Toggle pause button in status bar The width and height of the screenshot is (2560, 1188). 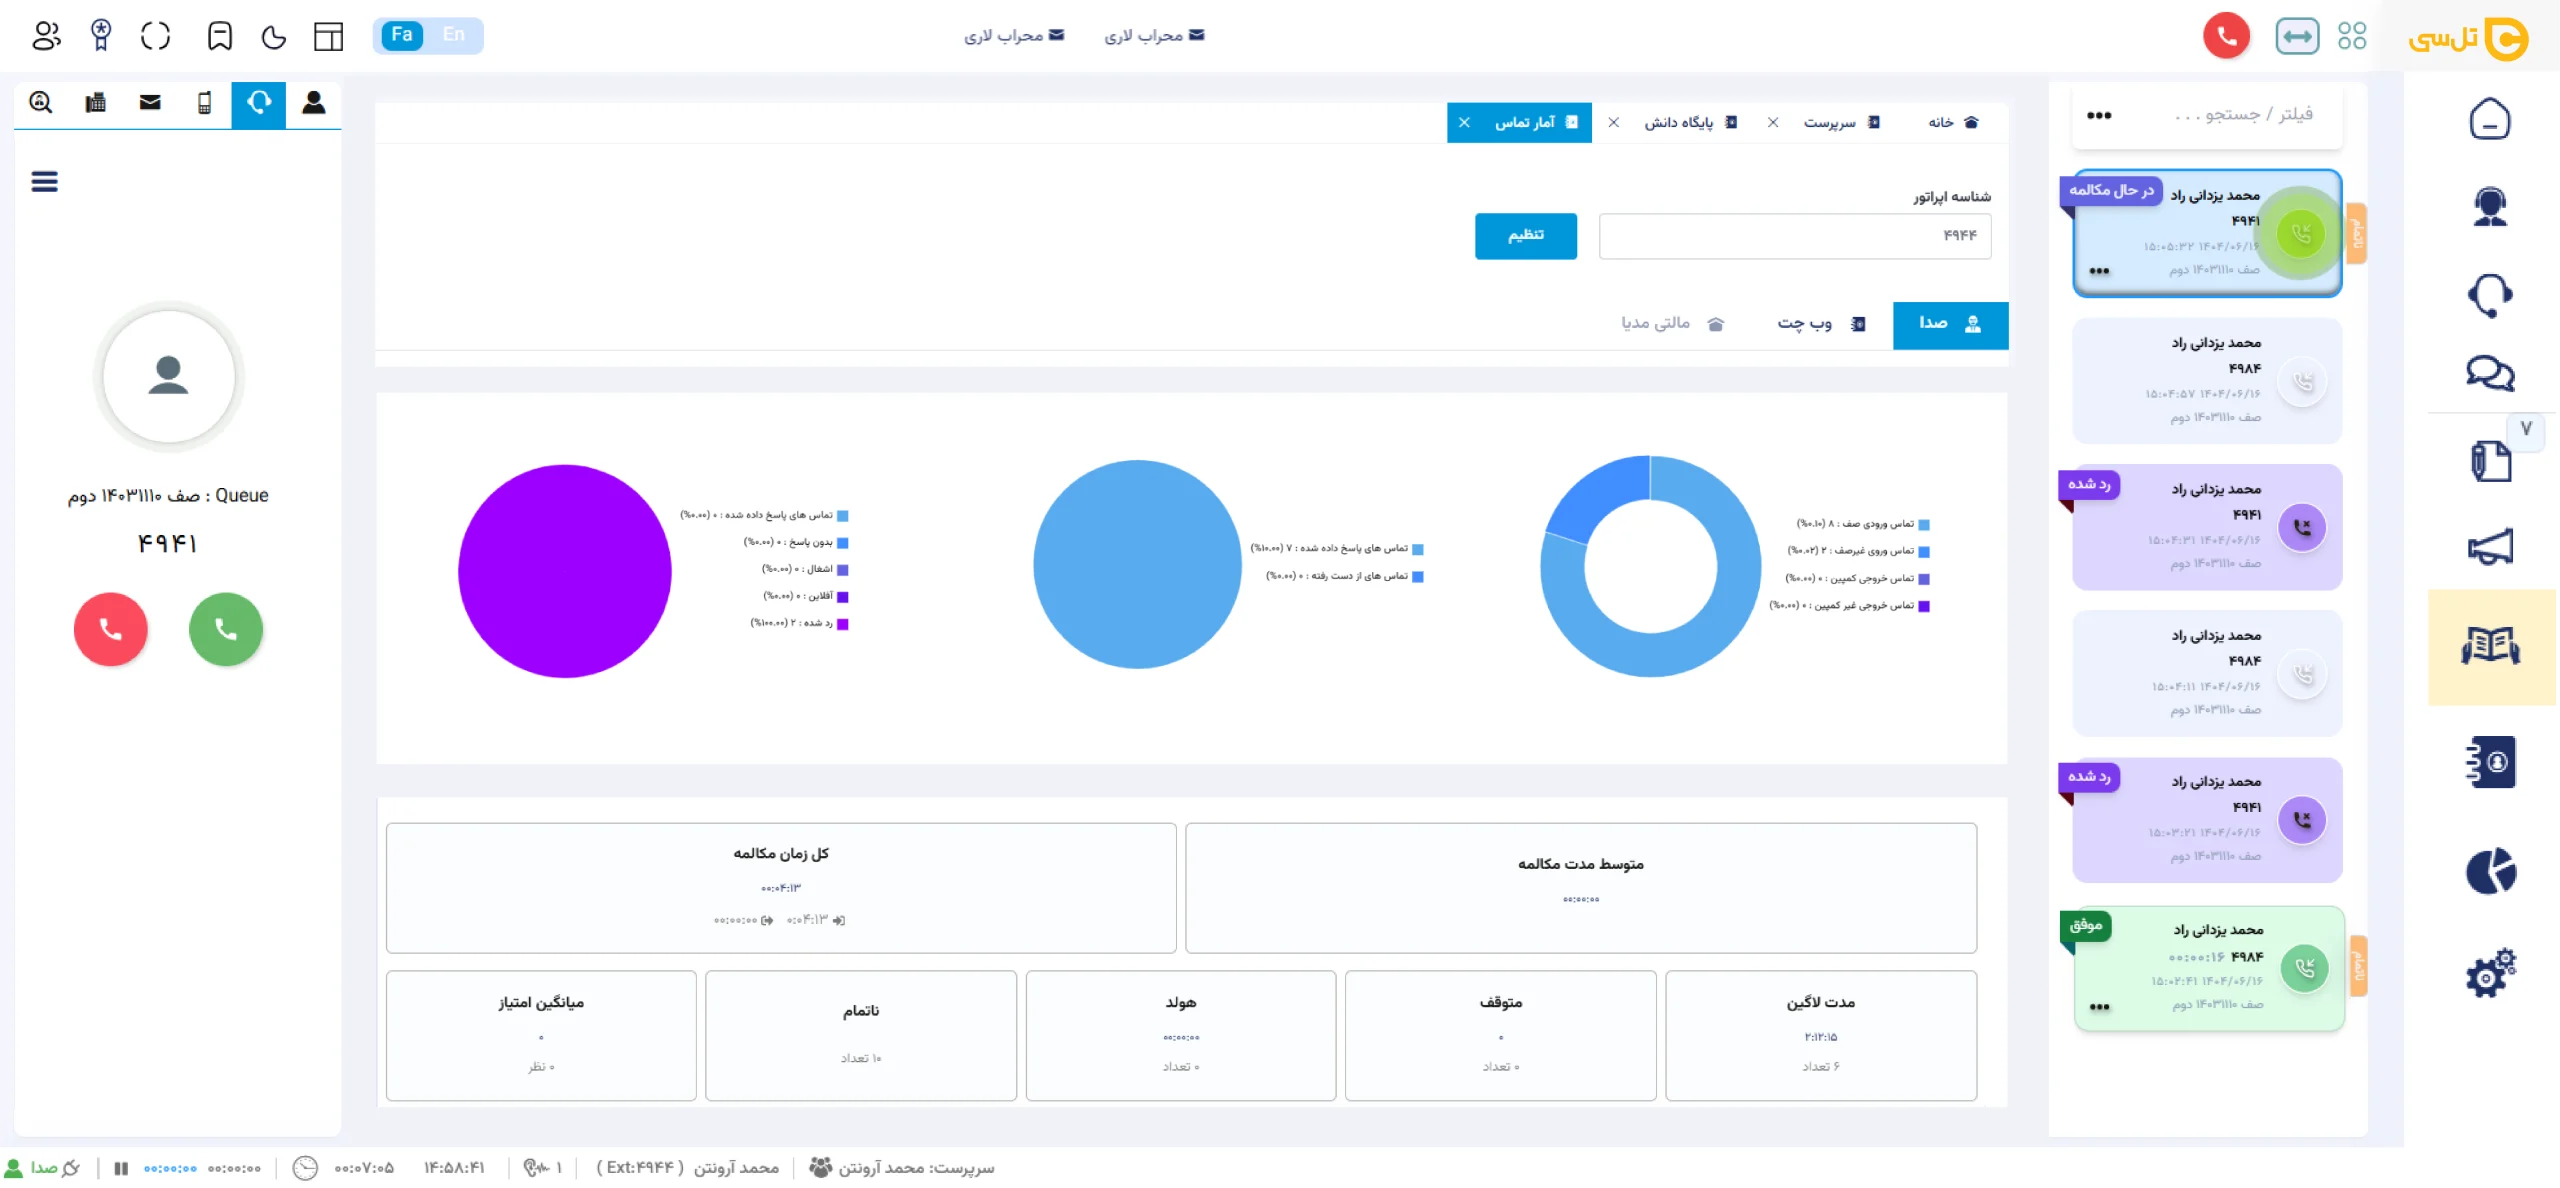(x=121, y=1167)
